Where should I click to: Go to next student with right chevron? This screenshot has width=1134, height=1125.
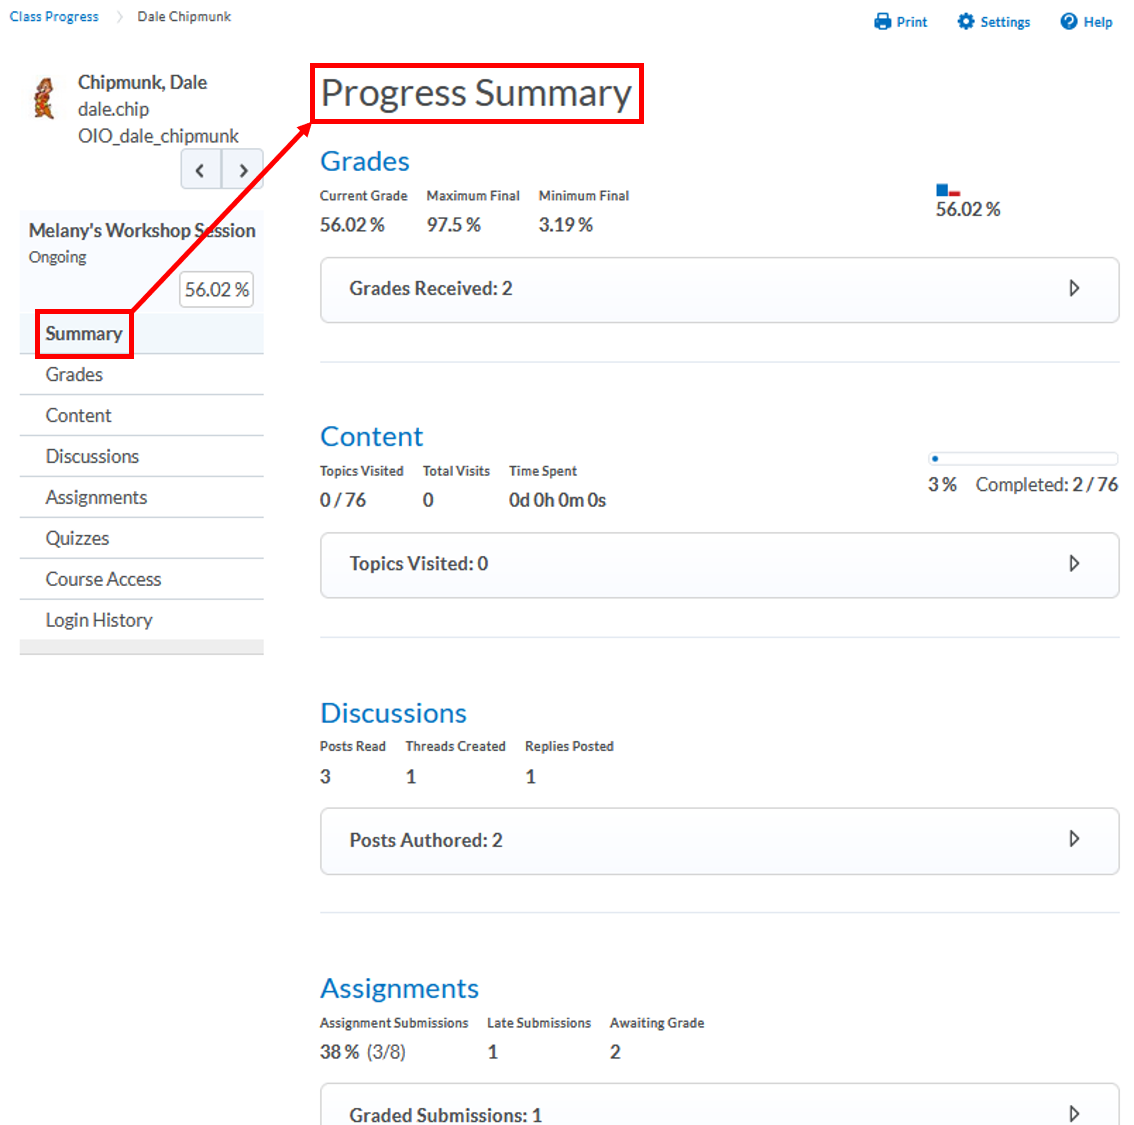243,170
